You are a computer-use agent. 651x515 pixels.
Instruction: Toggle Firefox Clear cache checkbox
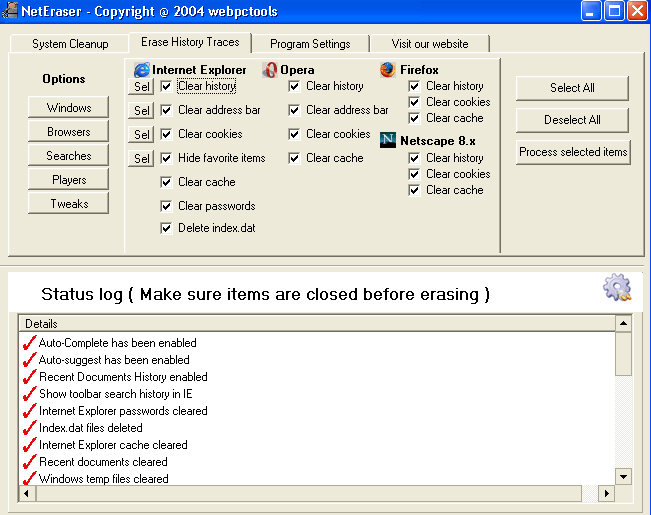tap(414, 118)
